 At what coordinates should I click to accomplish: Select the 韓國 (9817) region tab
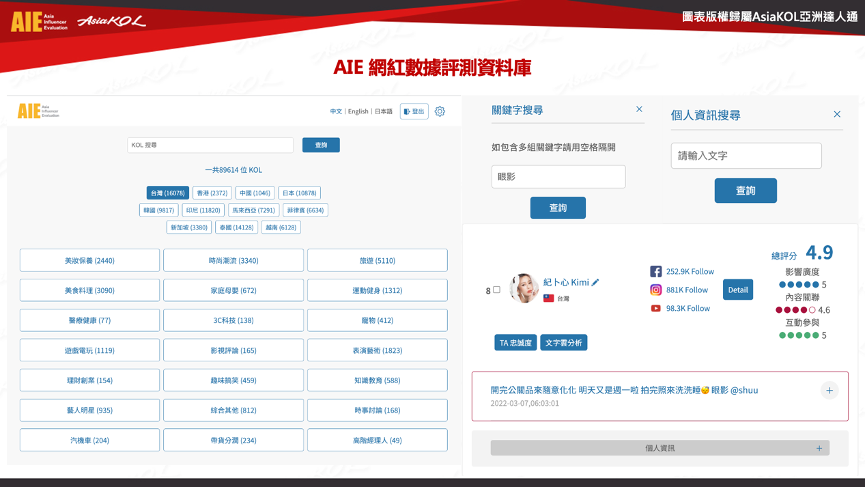(159, 210)
